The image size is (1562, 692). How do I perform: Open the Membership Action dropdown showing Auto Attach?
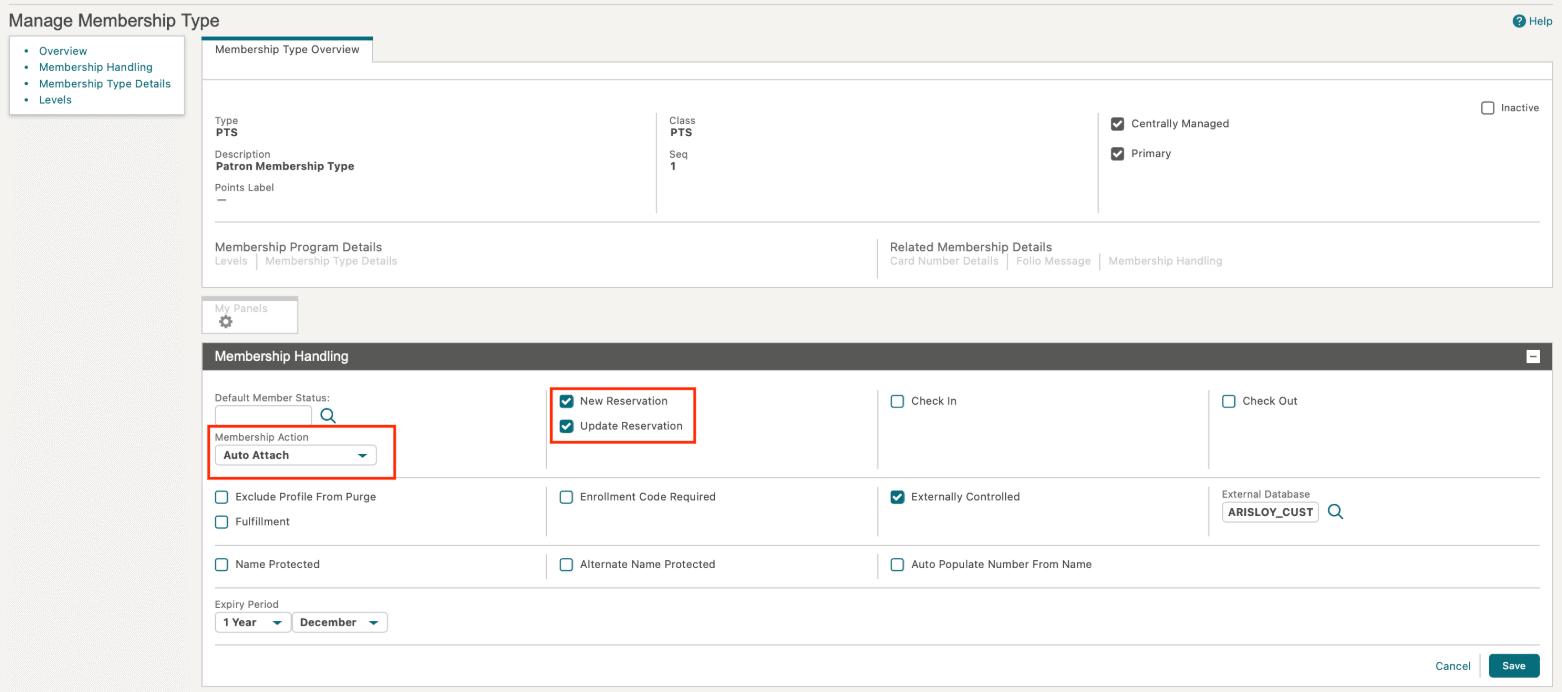point(295,454)
